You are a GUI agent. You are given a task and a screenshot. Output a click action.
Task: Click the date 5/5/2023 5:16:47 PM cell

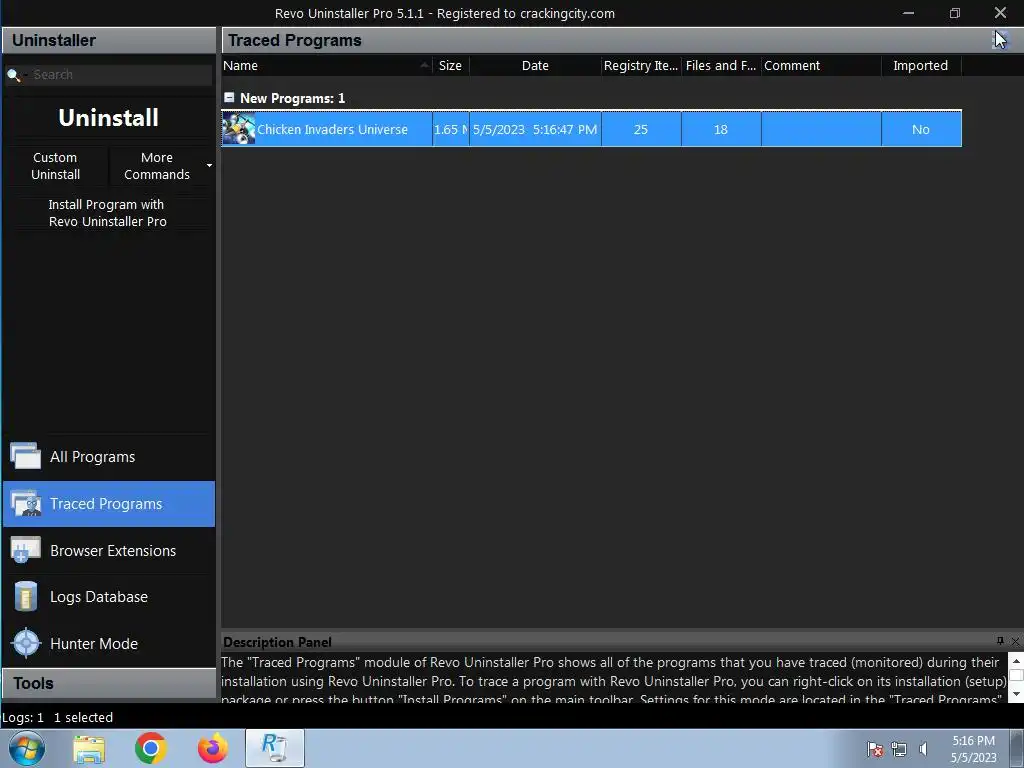(535, 129)
